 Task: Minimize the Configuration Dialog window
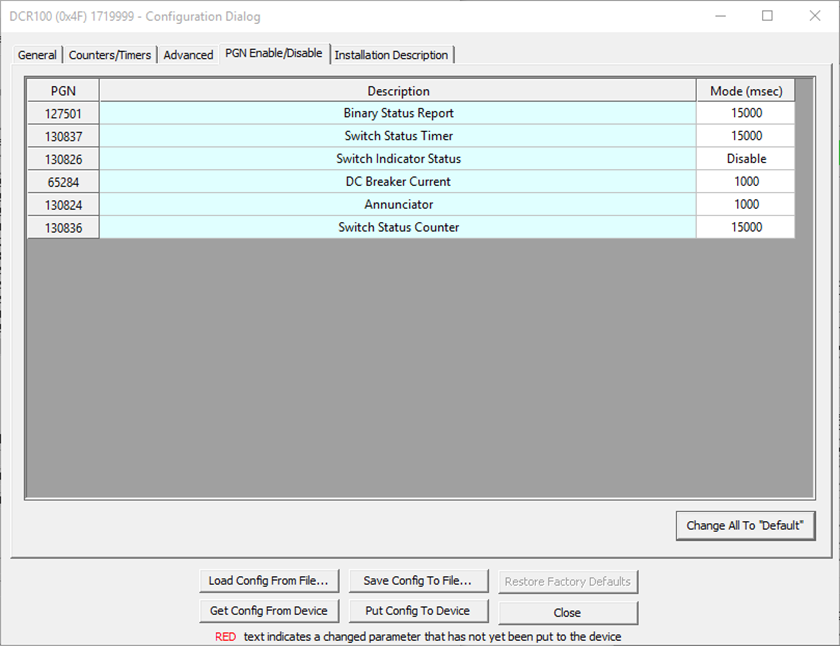tap(721, 16)
